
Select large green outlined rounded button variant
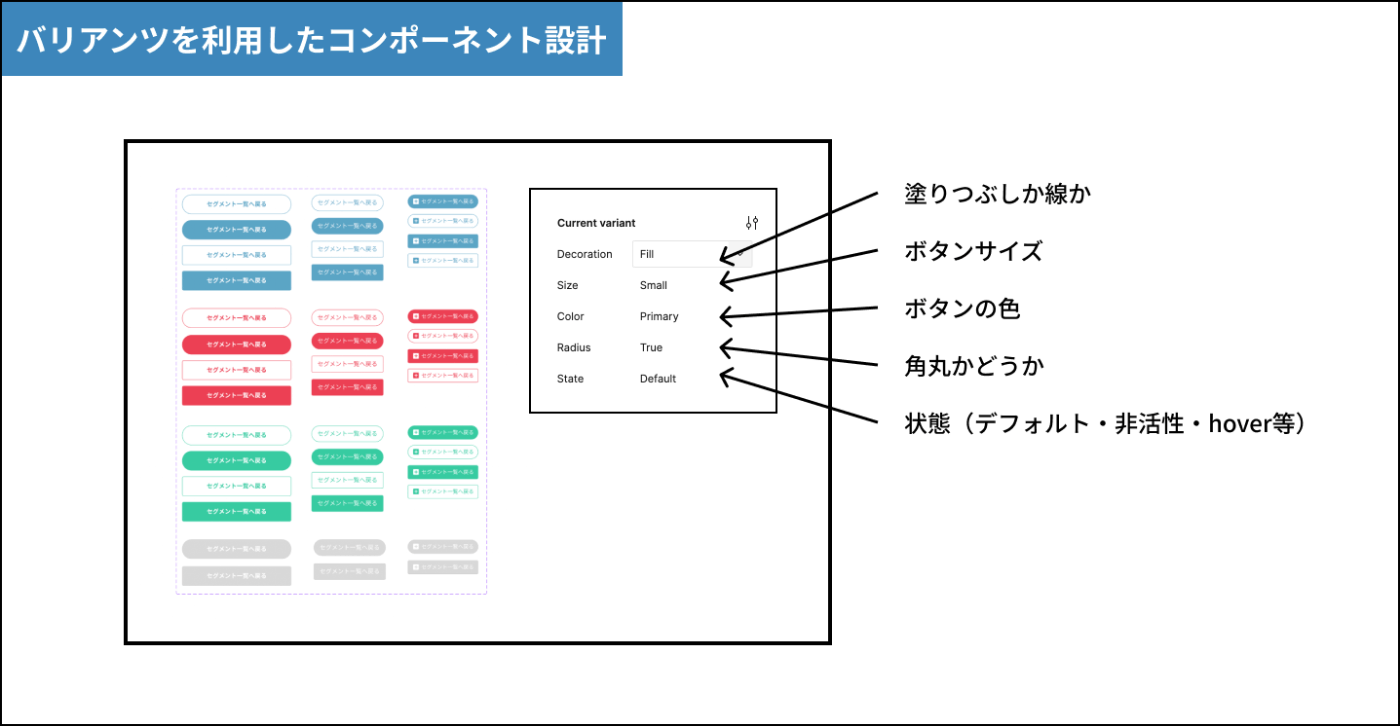coord(236,435)
